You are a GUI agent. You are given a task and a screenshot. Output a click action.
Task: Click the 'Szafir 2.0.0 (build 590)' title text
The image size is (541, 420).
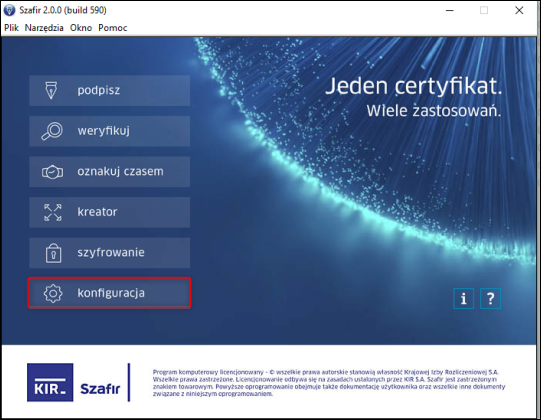63,10
